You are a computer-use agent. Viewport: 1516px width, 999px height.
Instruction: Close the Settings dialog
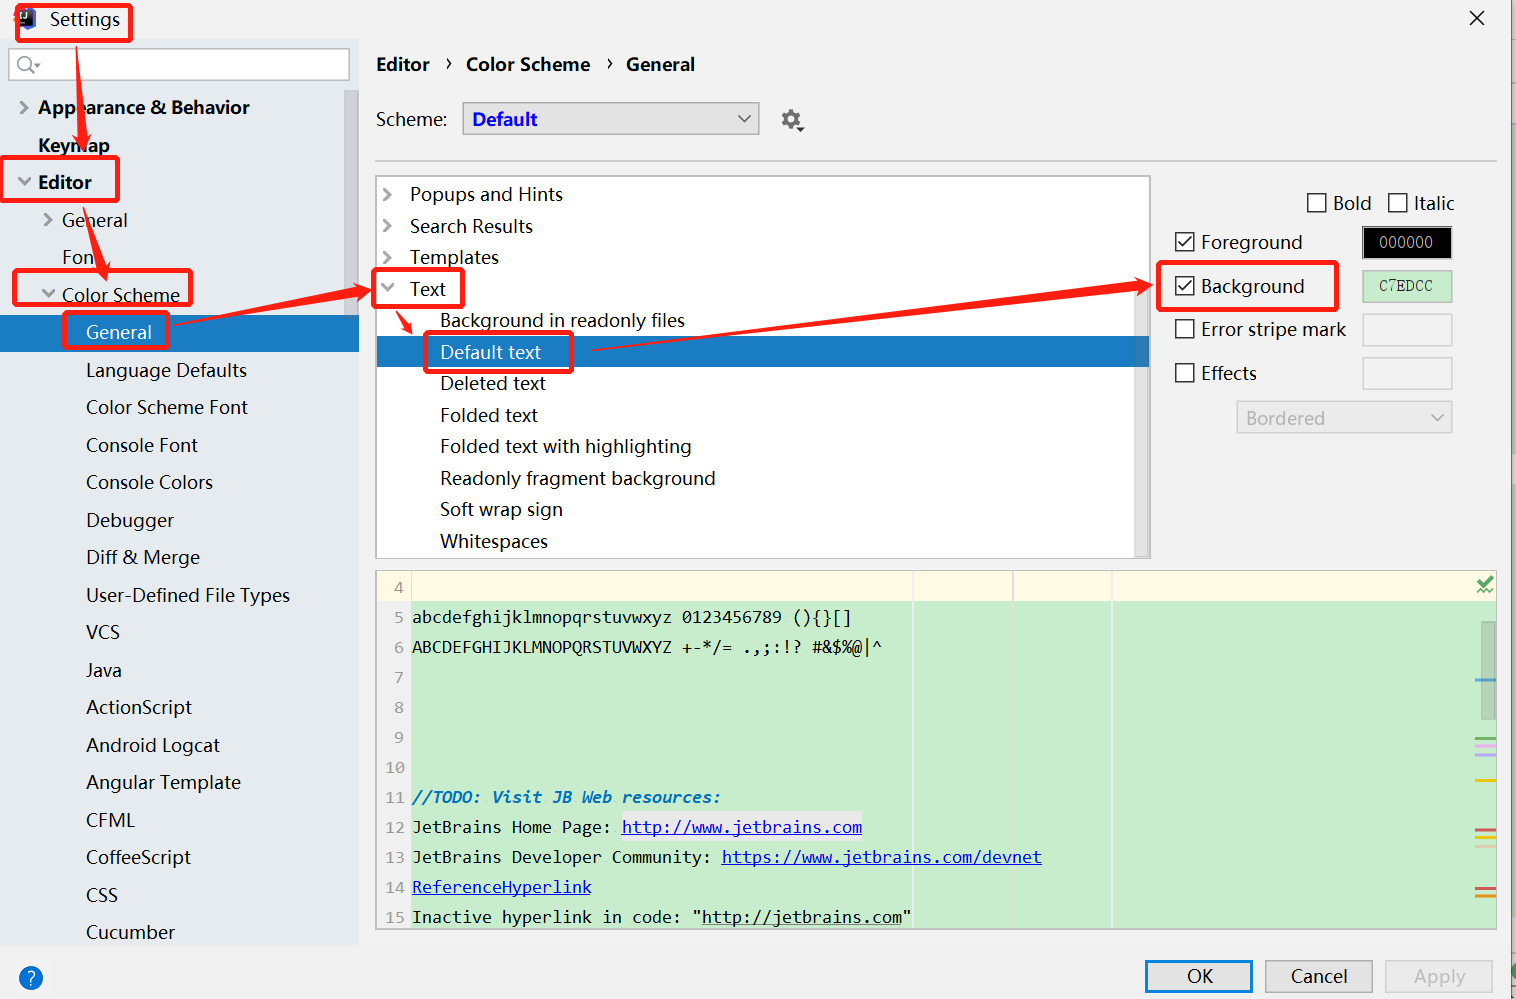point(1477,18)
